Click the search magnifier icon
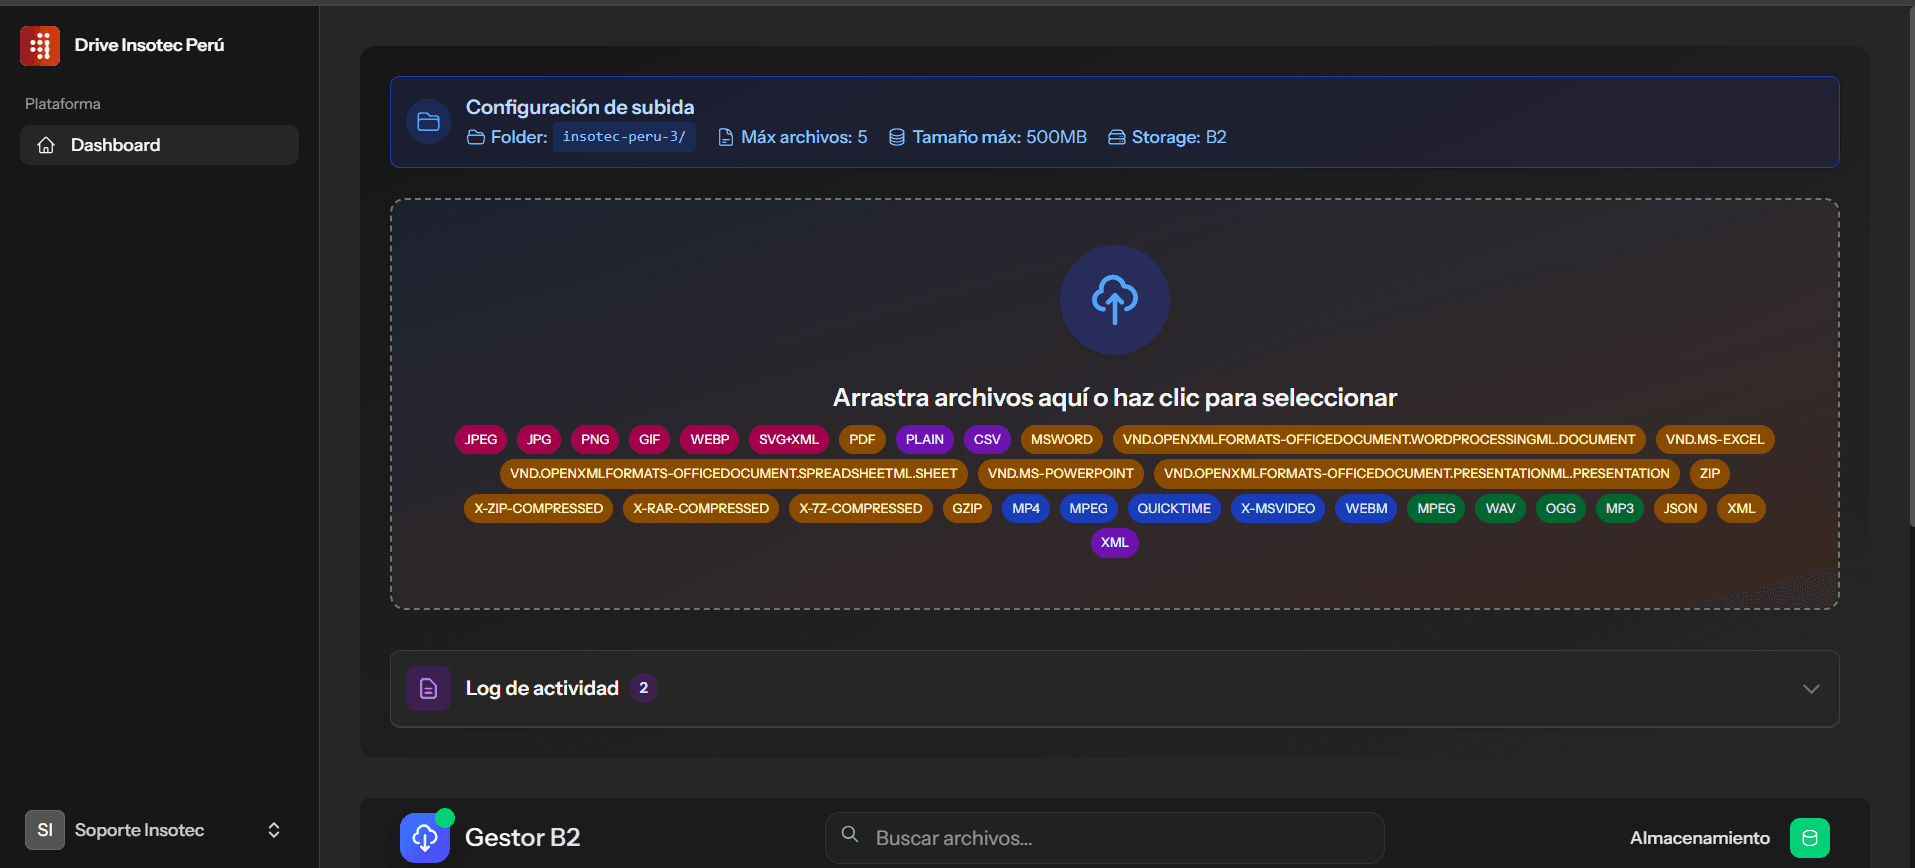Screen dimensions: 1915x868 tap(850, 834)
